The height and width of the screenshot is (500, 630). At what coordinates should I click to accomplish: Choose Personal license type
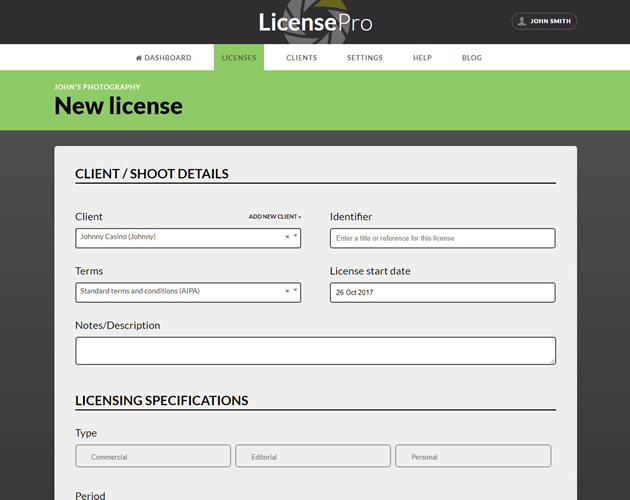pyautogui.click(x=473, y=456)
